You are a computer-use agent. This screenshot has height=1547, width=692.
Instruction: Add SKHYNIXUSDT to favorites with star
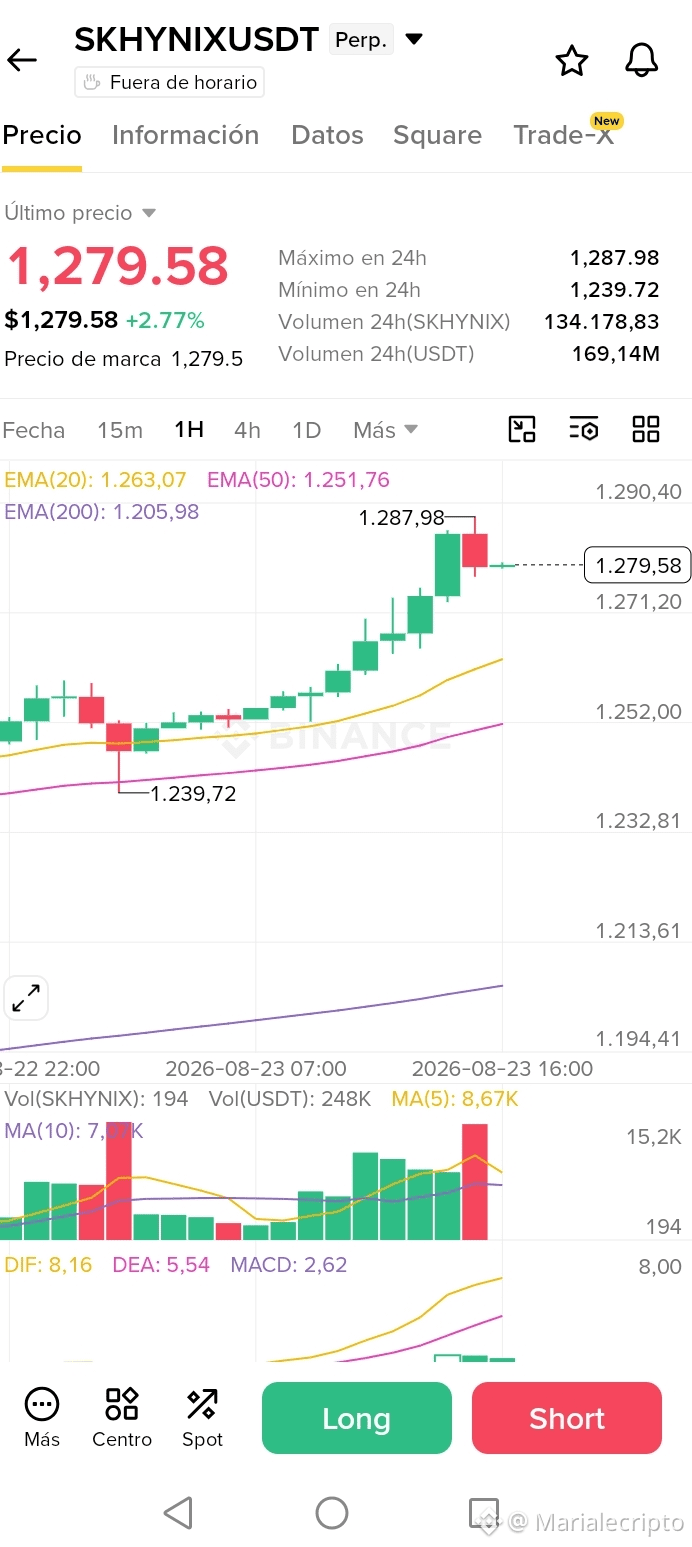572,61
